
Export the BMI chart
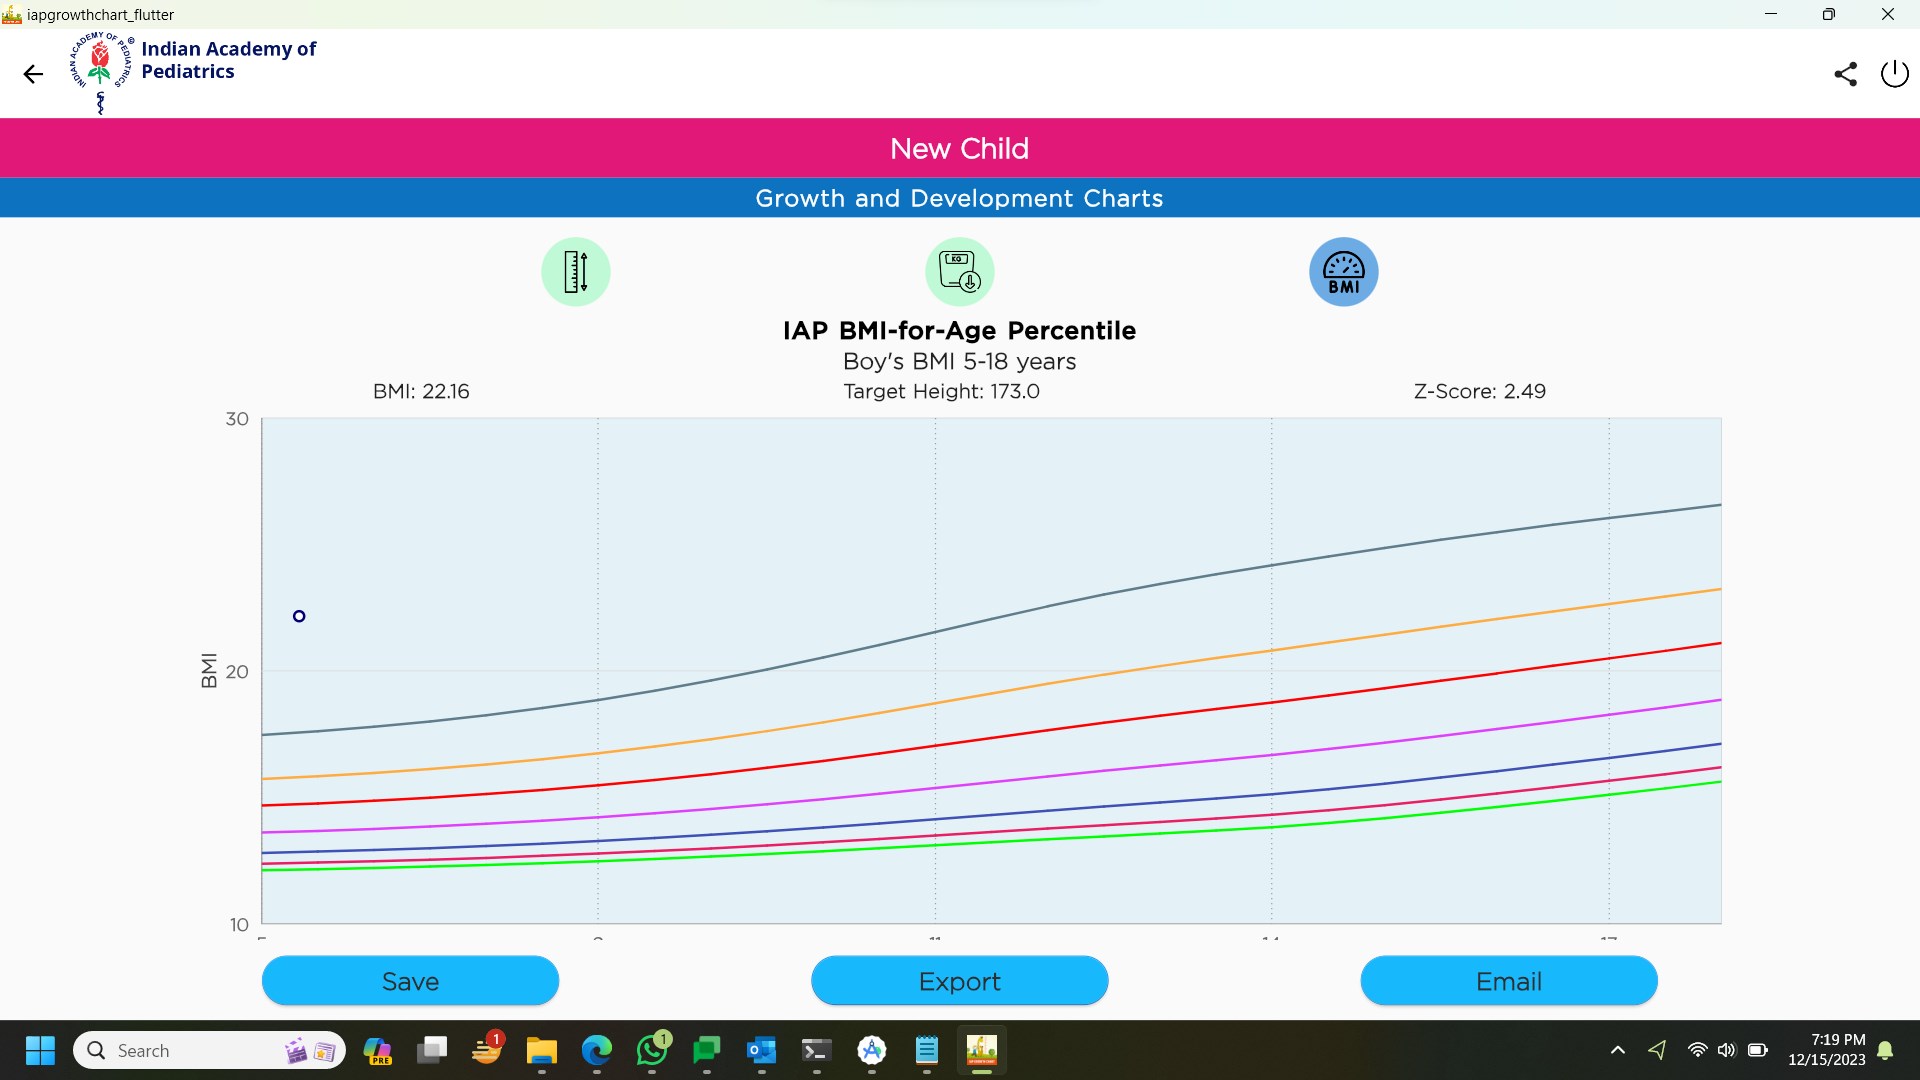[x=960, y=981]
